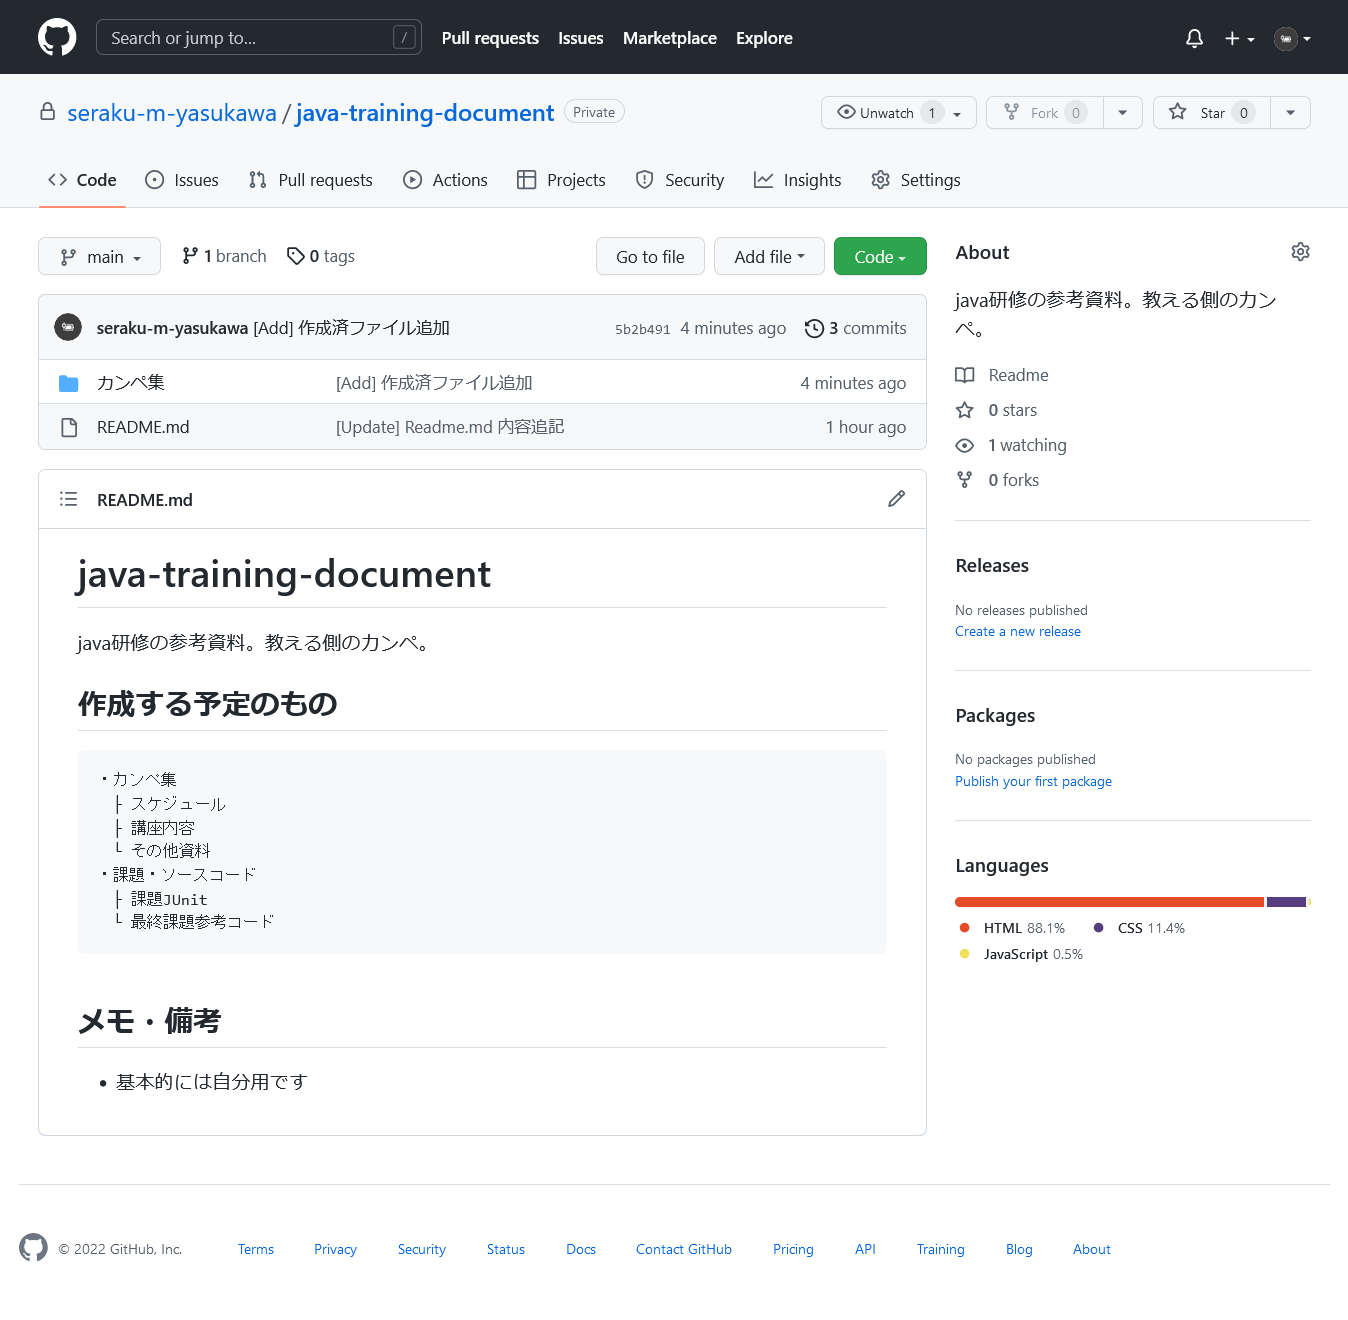Screen dimensions: 1348x1320
Task: Open the カンペ集 folder
Action: coord(131,382)
